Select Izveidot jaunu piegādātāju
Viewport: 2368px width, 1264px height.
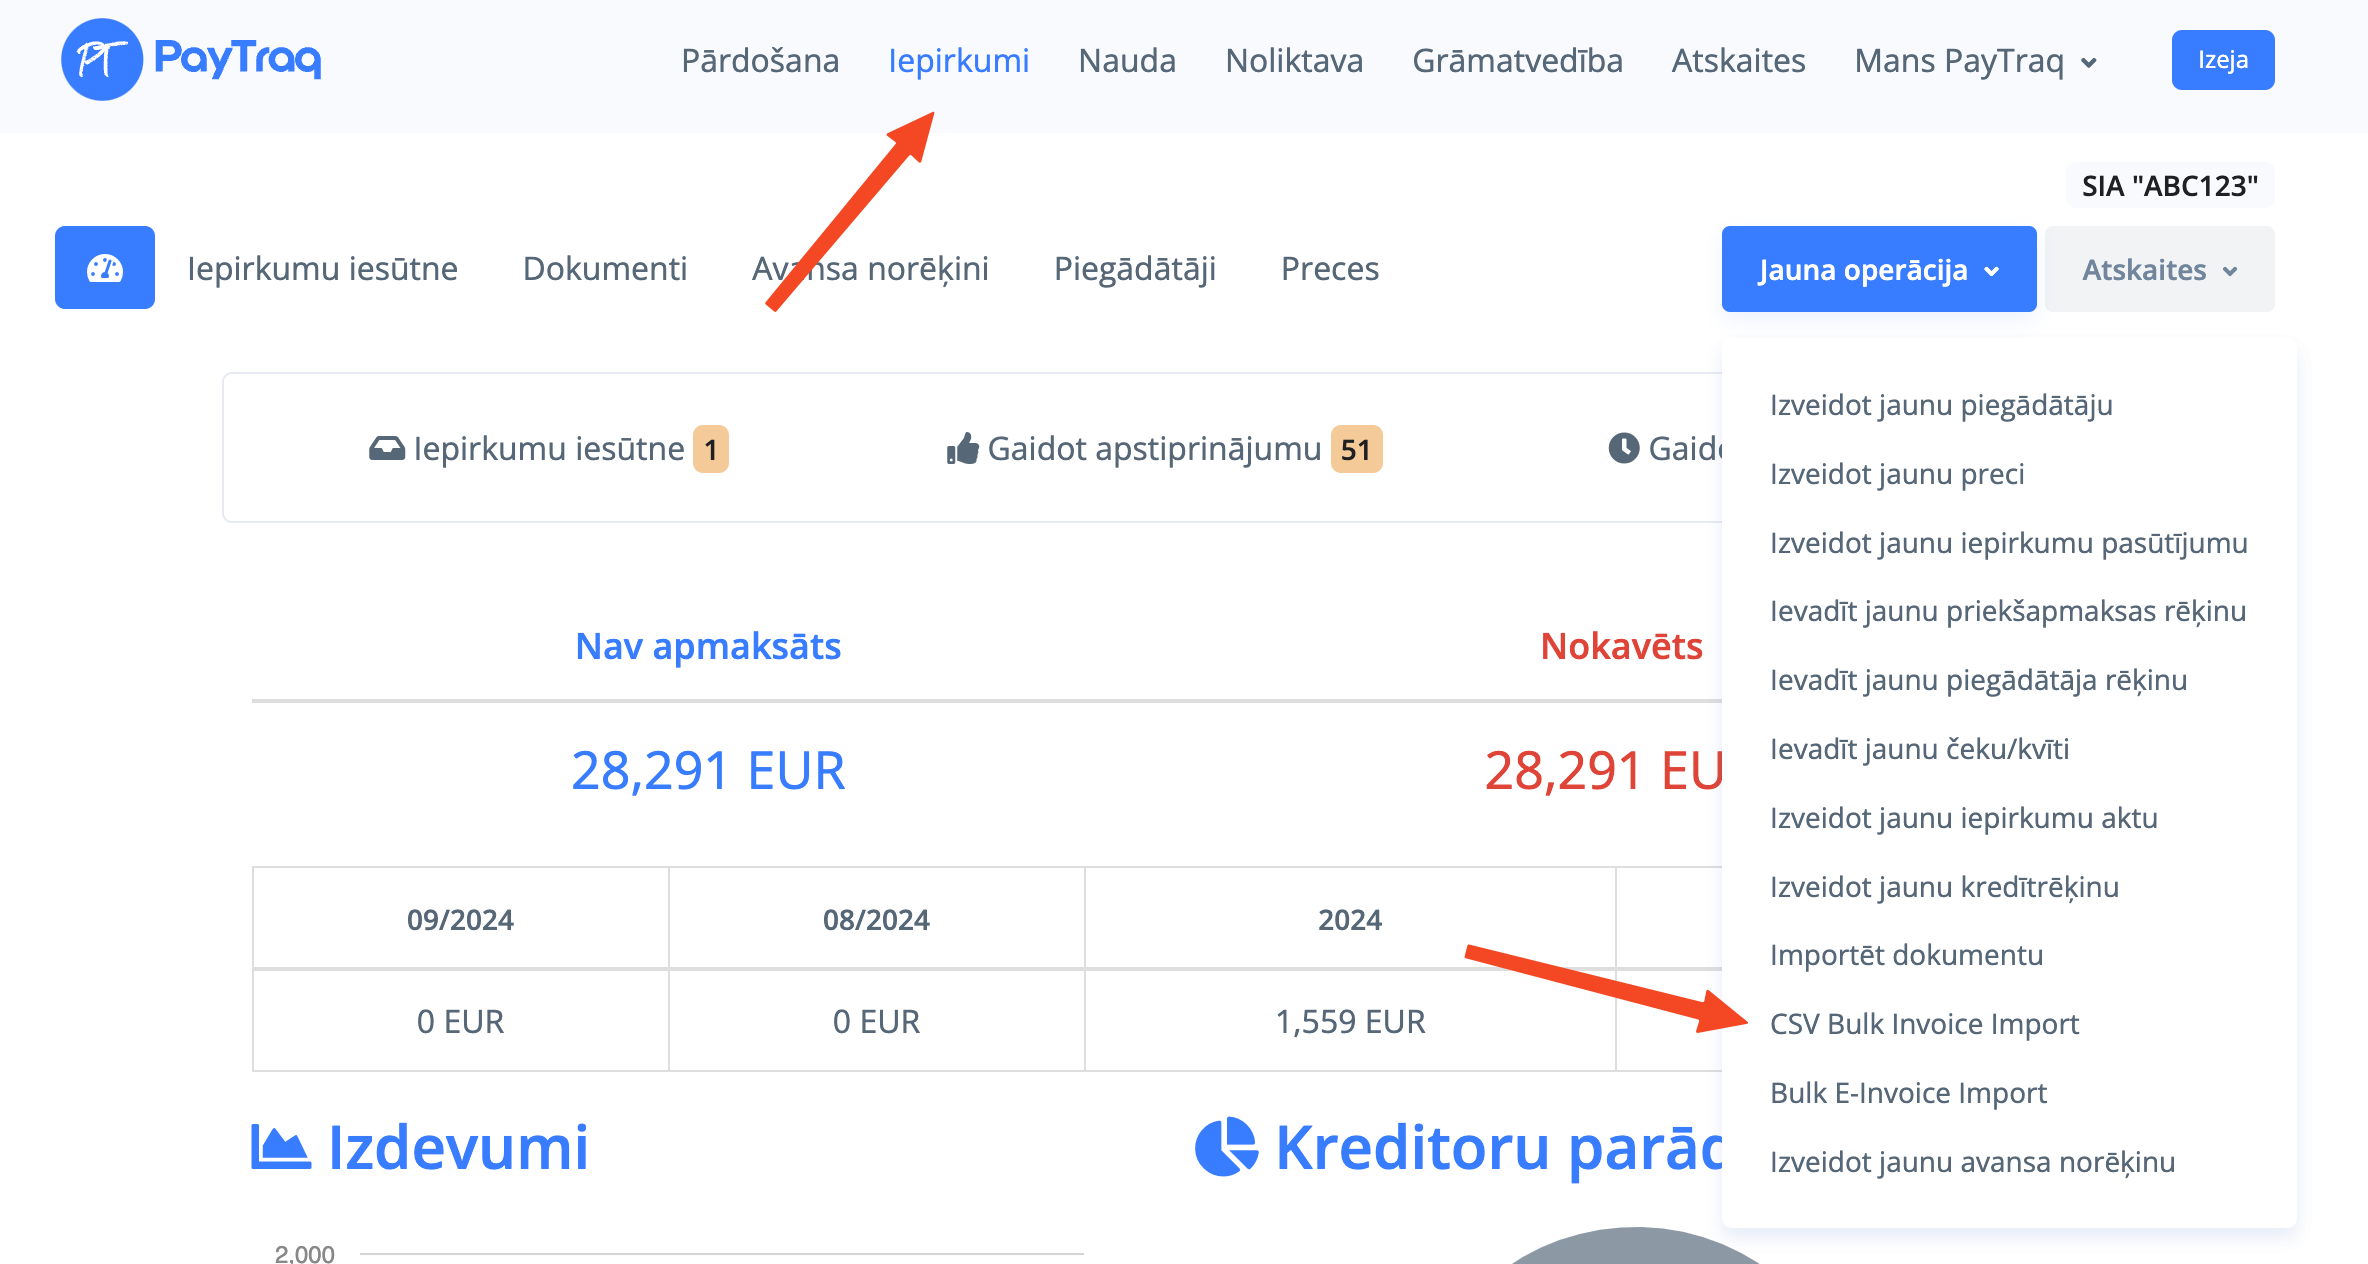coord(1940,405)
